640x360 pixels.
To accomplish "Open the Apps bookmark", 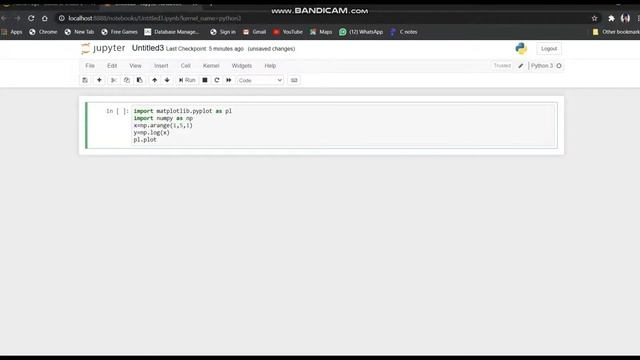I will pos(12,32).
